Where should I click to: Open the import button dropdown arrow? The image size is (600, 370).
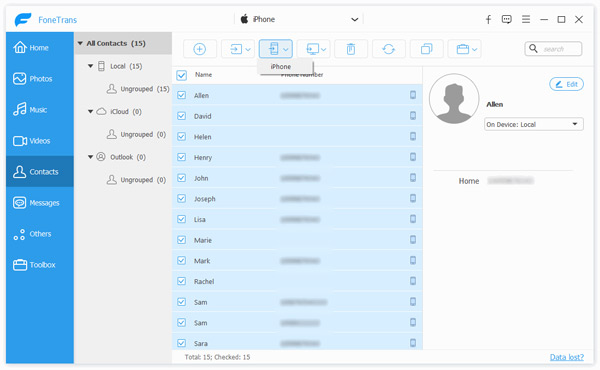pyautogui.click(x=248, y=49)
